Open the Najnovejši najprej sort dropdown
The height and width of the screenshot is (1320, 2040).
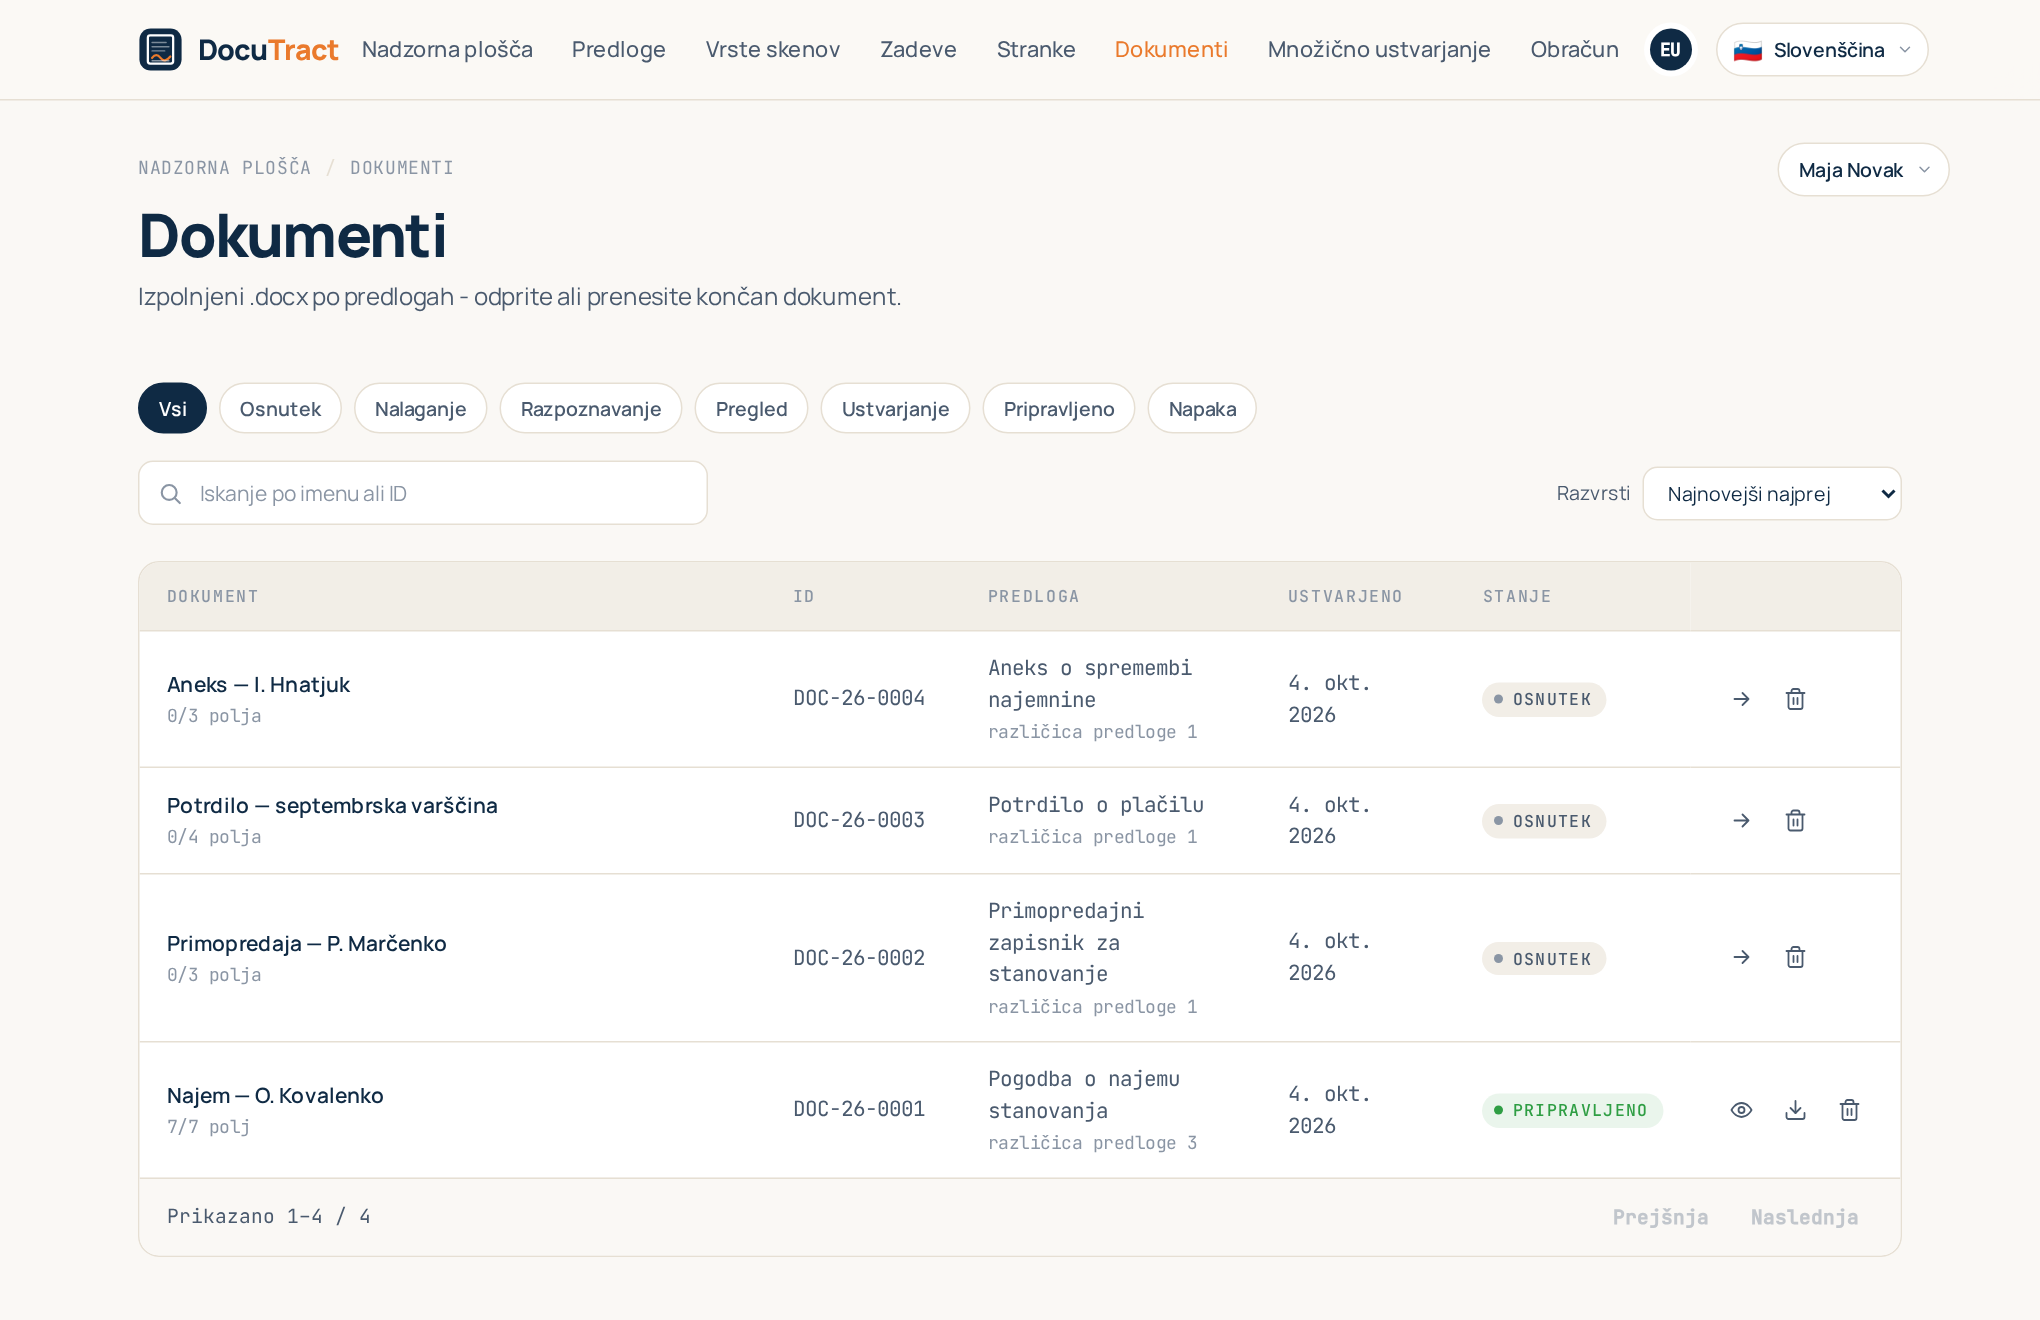(1772, 494)
